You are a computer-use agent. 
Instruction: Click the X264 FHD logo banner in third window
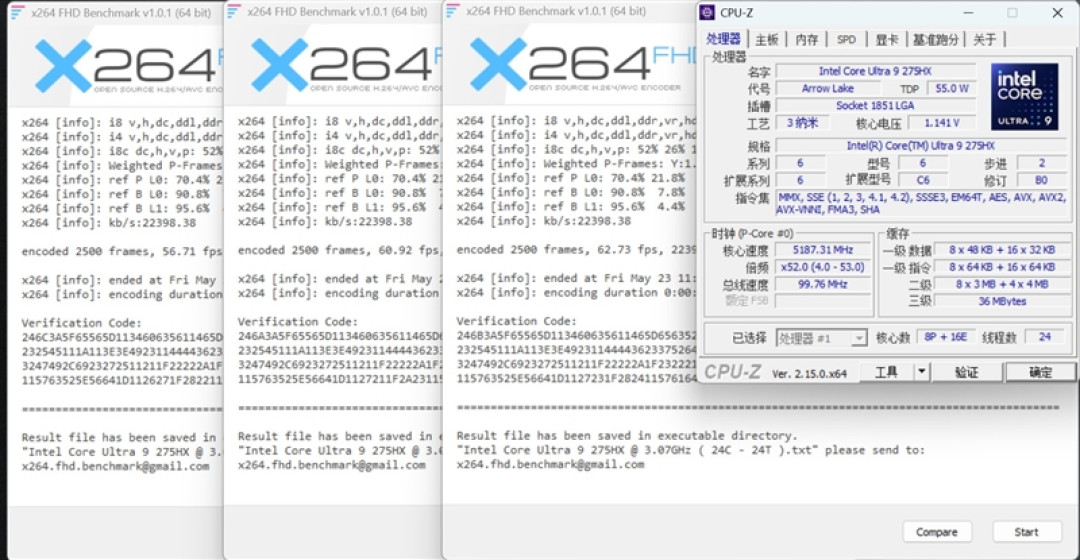570,65
